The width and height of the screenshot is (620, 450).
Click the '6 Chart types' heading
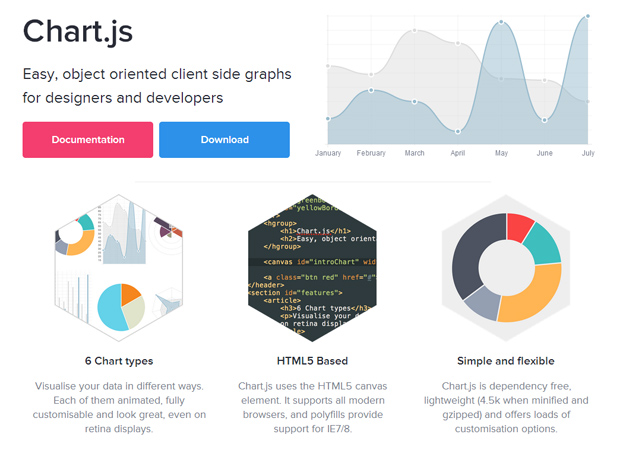119,361
